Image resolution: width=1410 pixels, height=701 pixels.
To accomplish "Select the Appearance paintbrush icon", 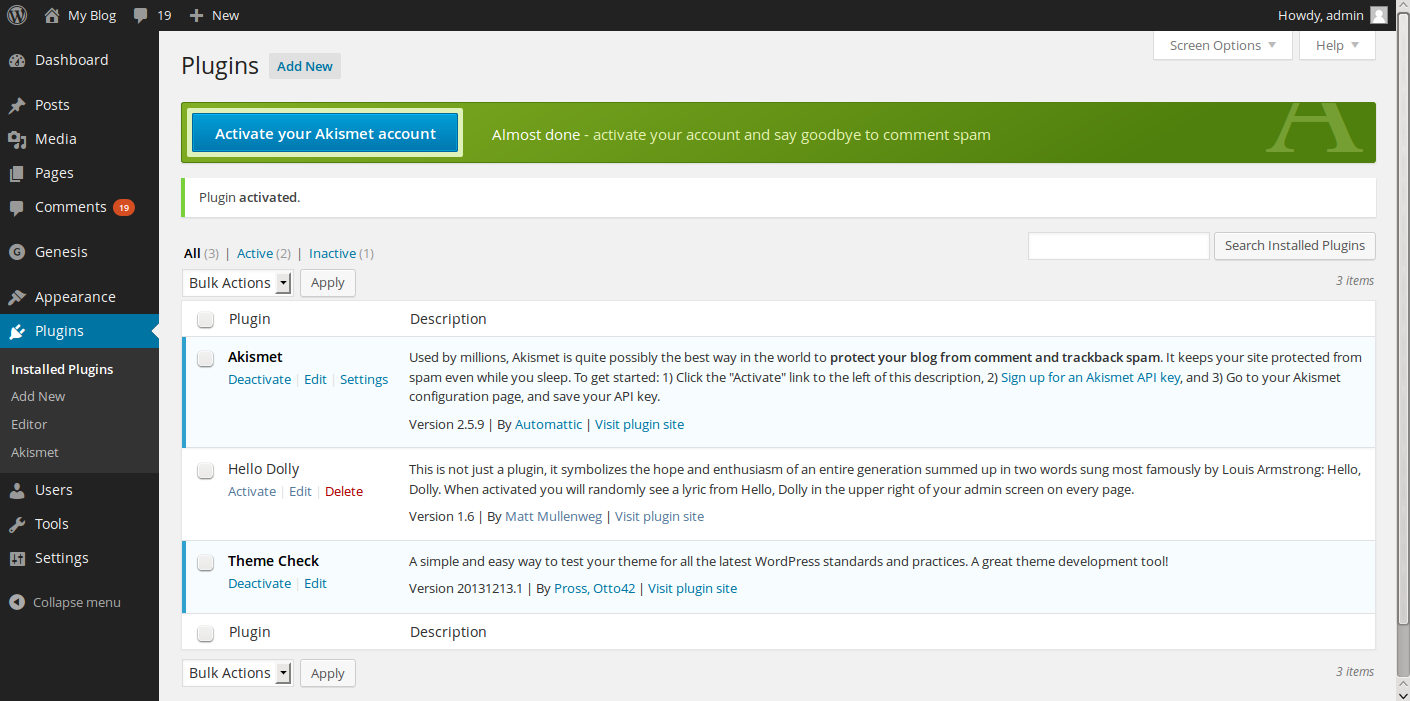I will [17, 297].
